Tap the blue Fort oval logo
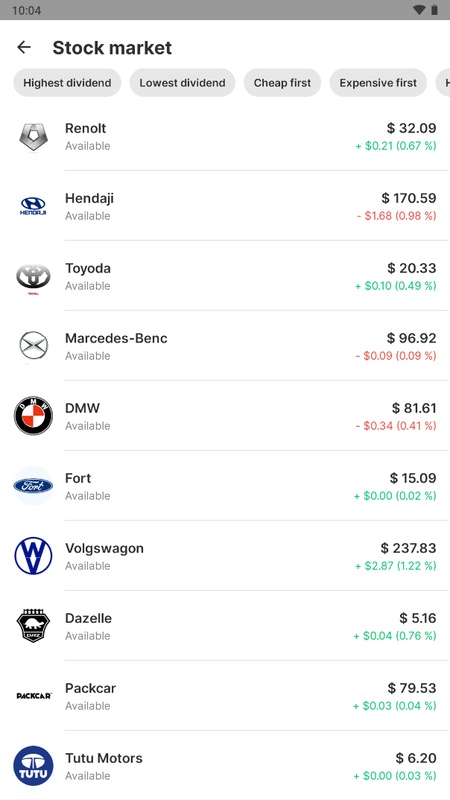Image resolution: width=450 pixels, height=800 pixels. coord(33,486)
